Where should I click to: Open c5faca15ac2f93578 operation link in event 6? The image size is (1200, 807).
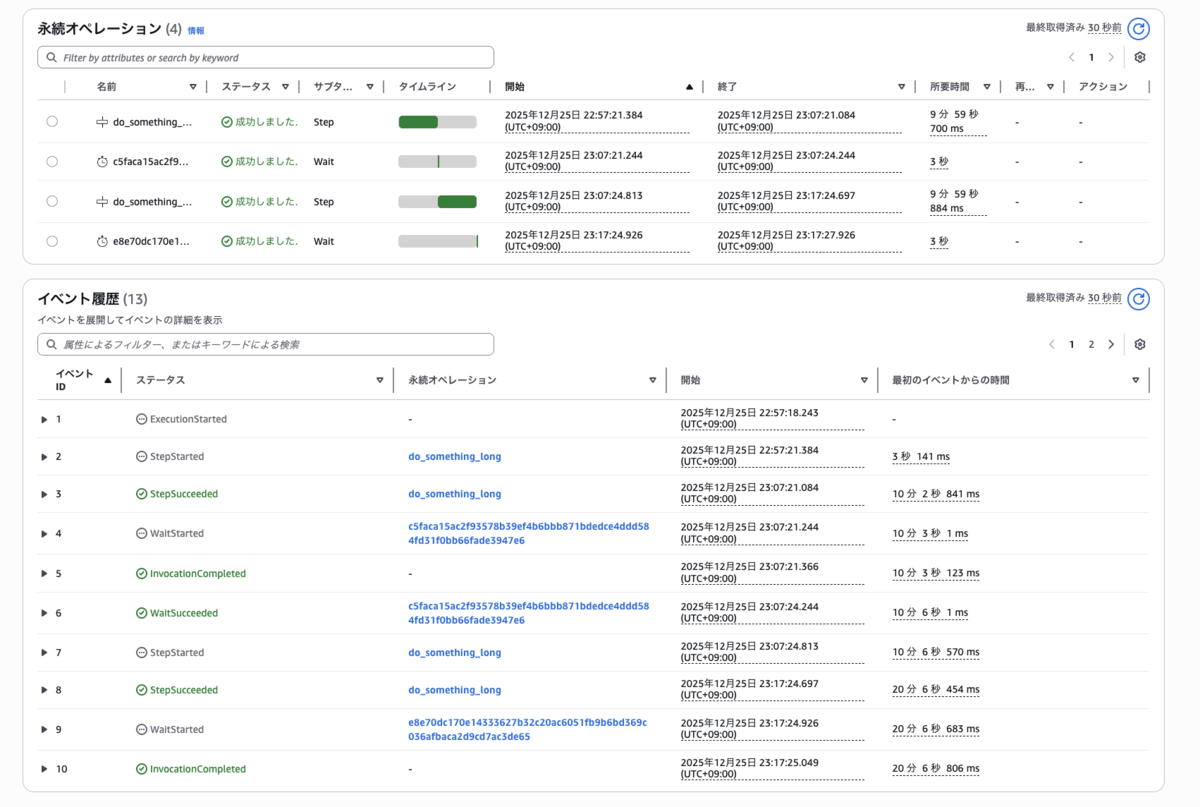[528, 613]
